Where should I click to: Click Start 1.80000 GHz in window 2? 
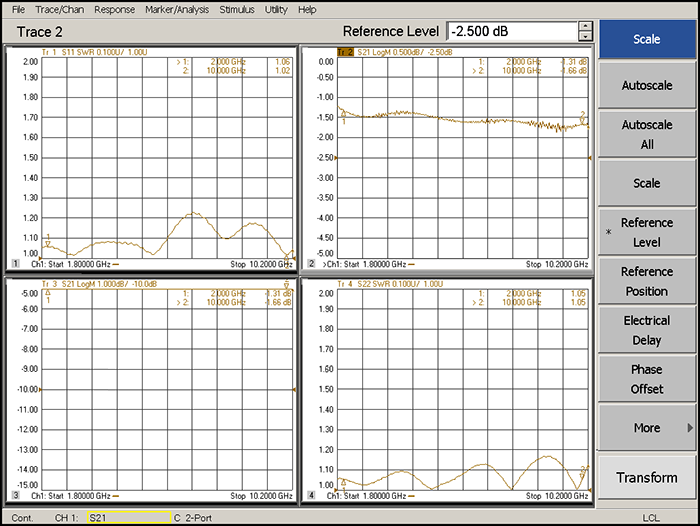coord(375,264)
